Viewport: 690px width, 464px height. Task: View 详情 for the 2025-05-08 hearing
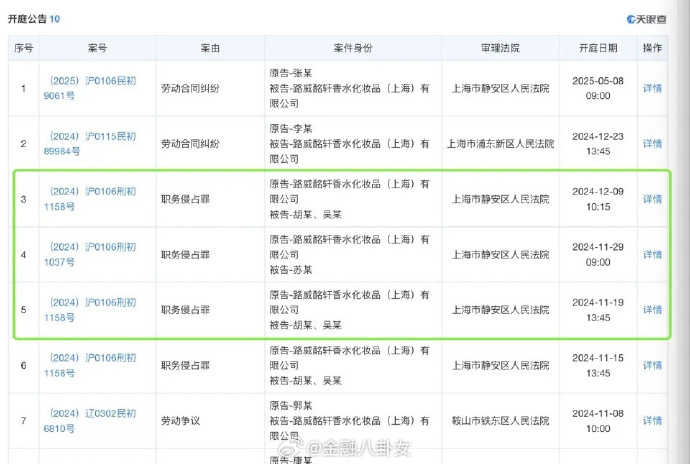click(x=652, y=88)
